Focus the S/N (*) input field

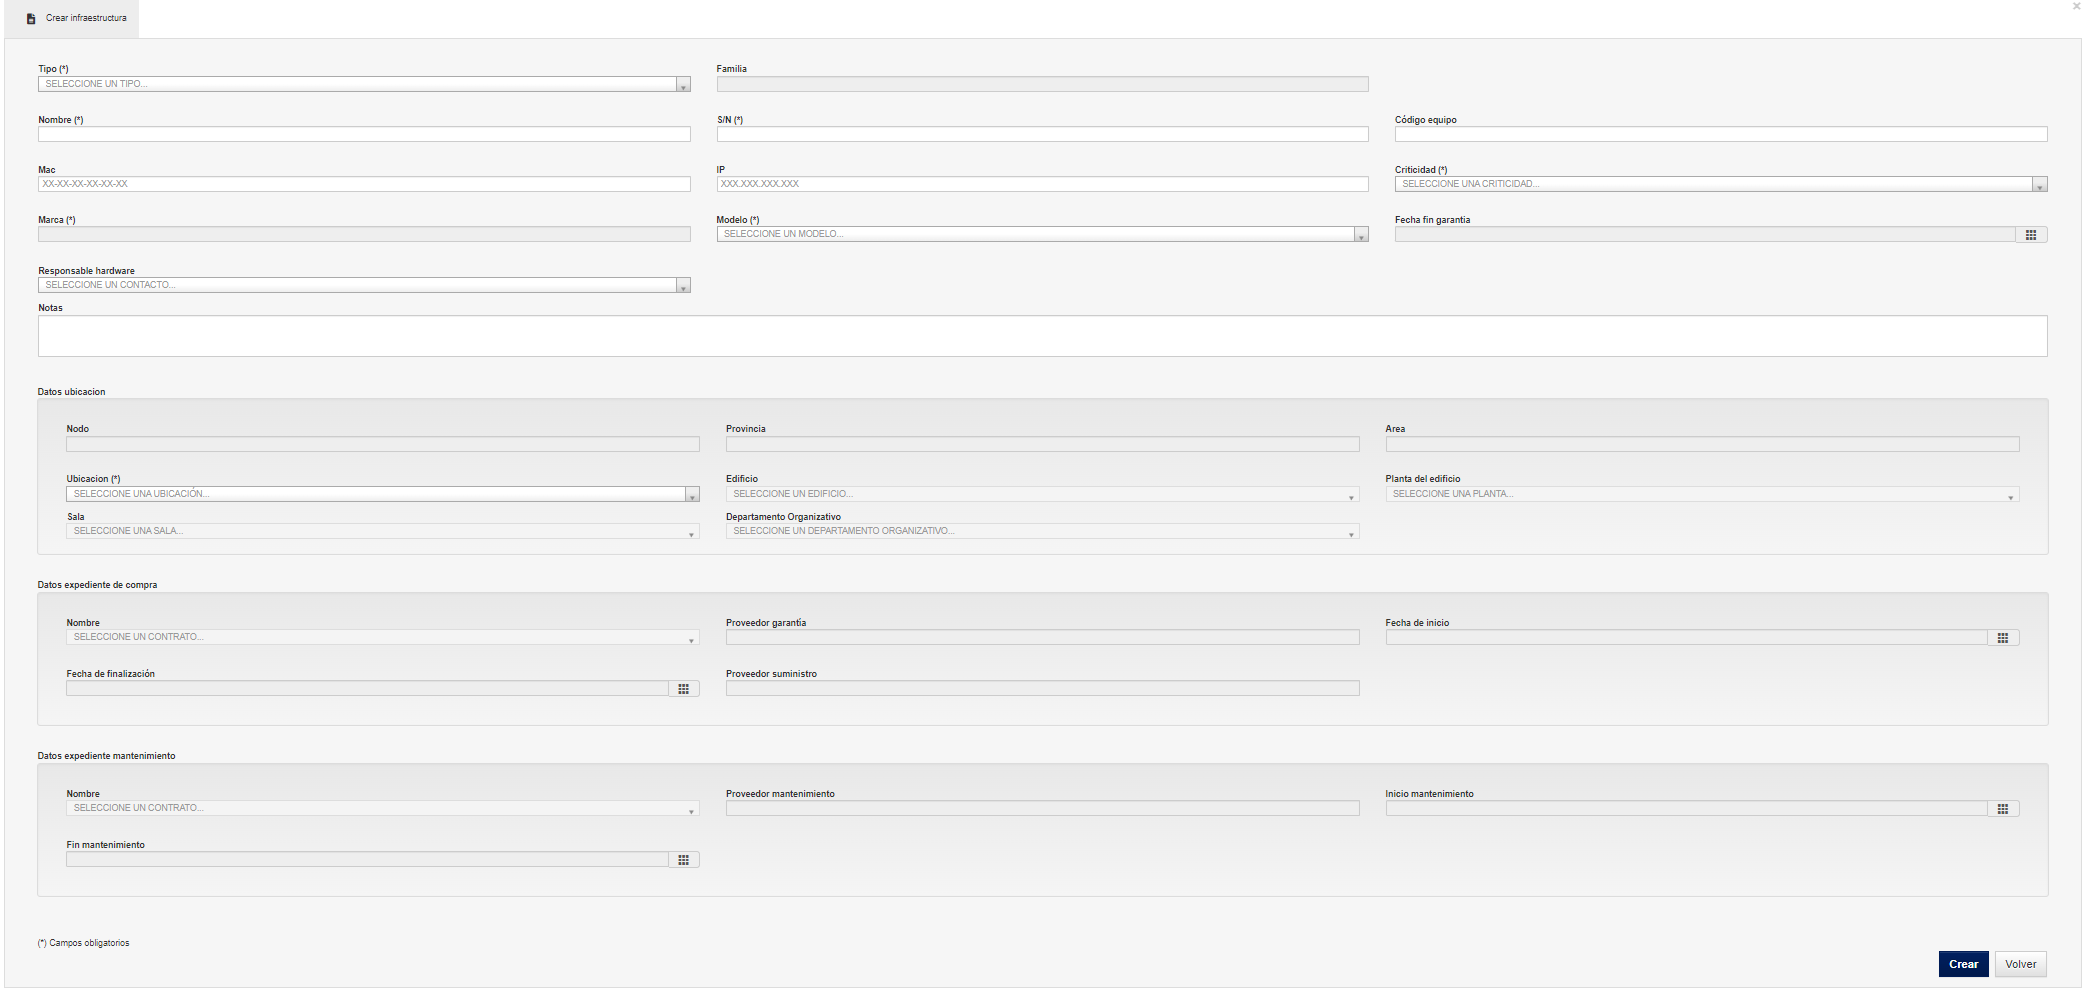[1042, 134]
